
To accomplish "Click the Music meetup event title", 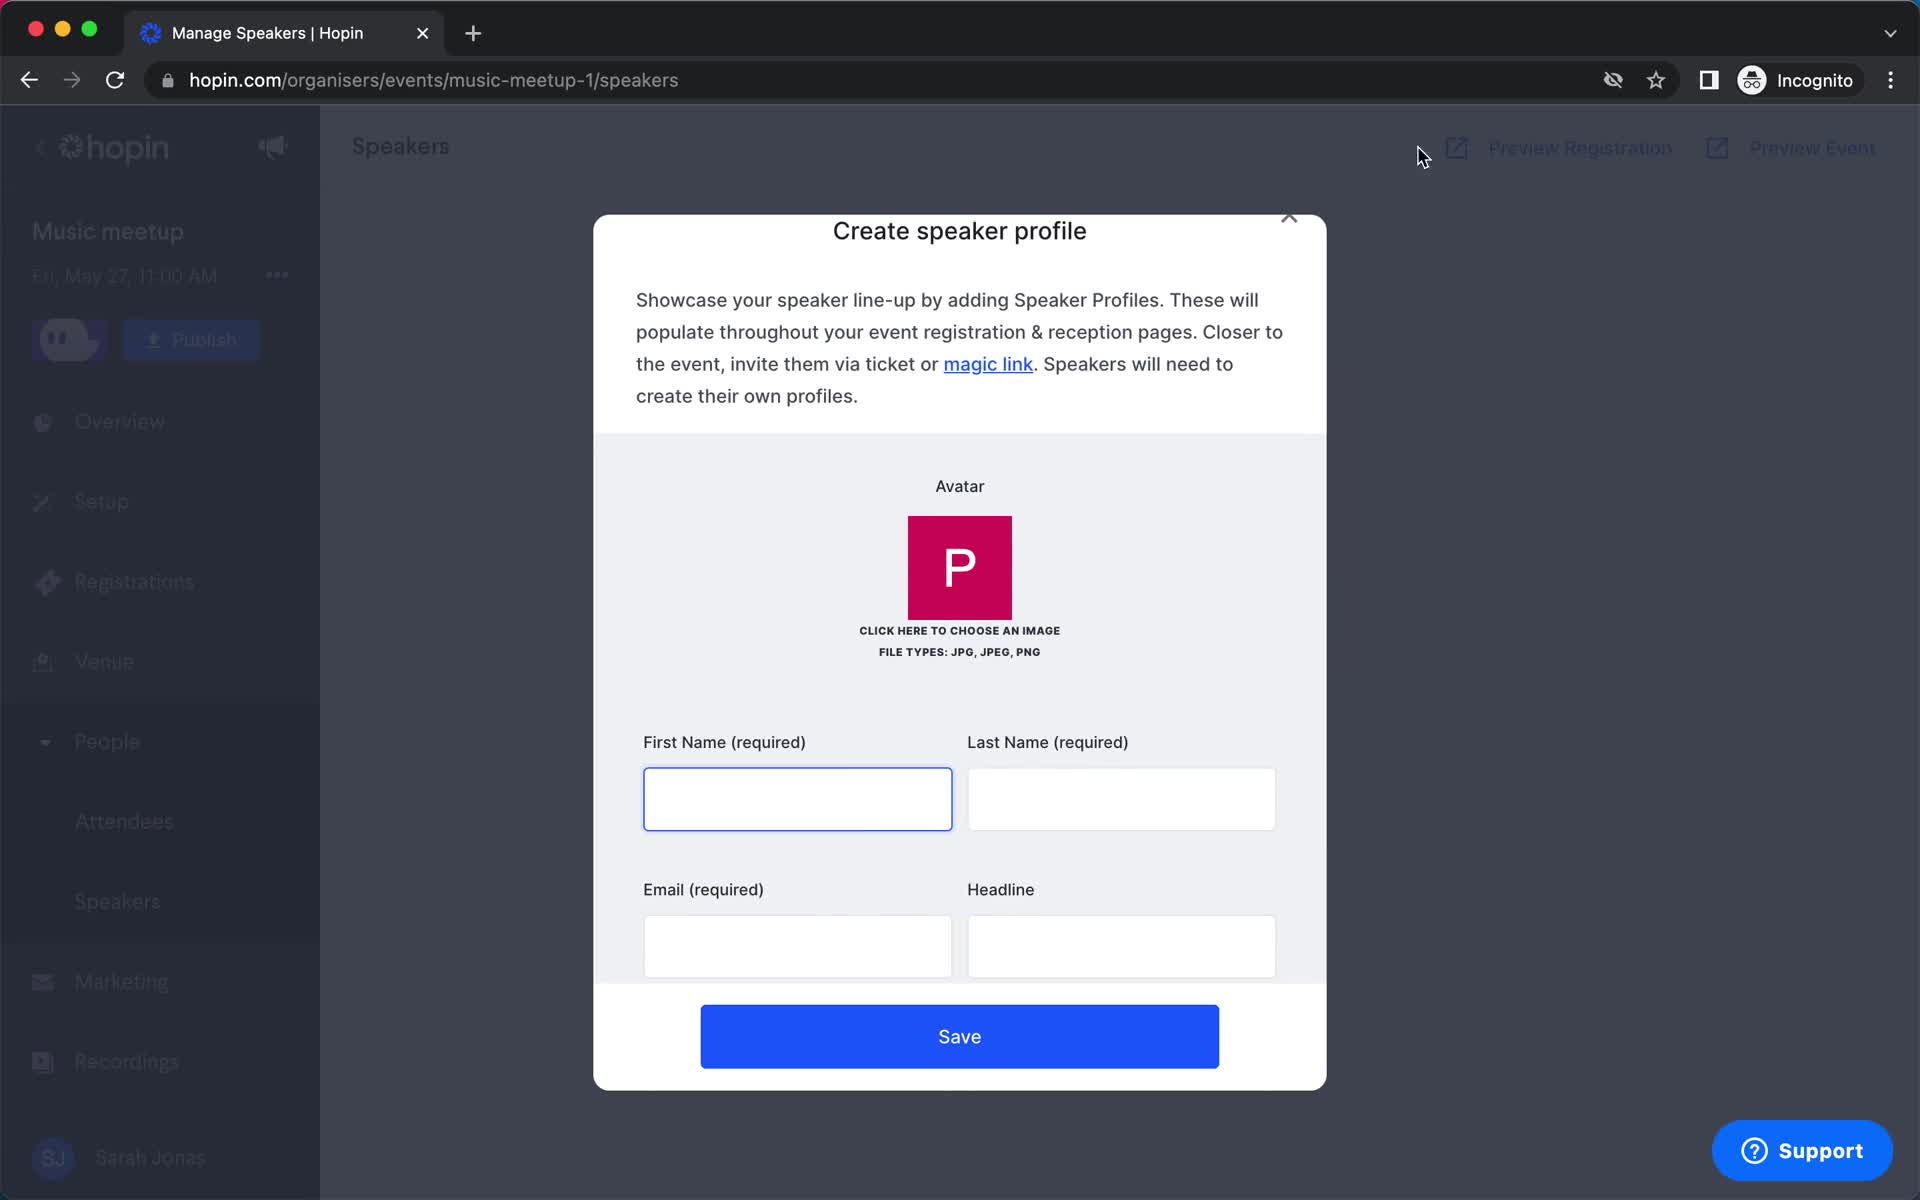I will (x=108, y=231).
